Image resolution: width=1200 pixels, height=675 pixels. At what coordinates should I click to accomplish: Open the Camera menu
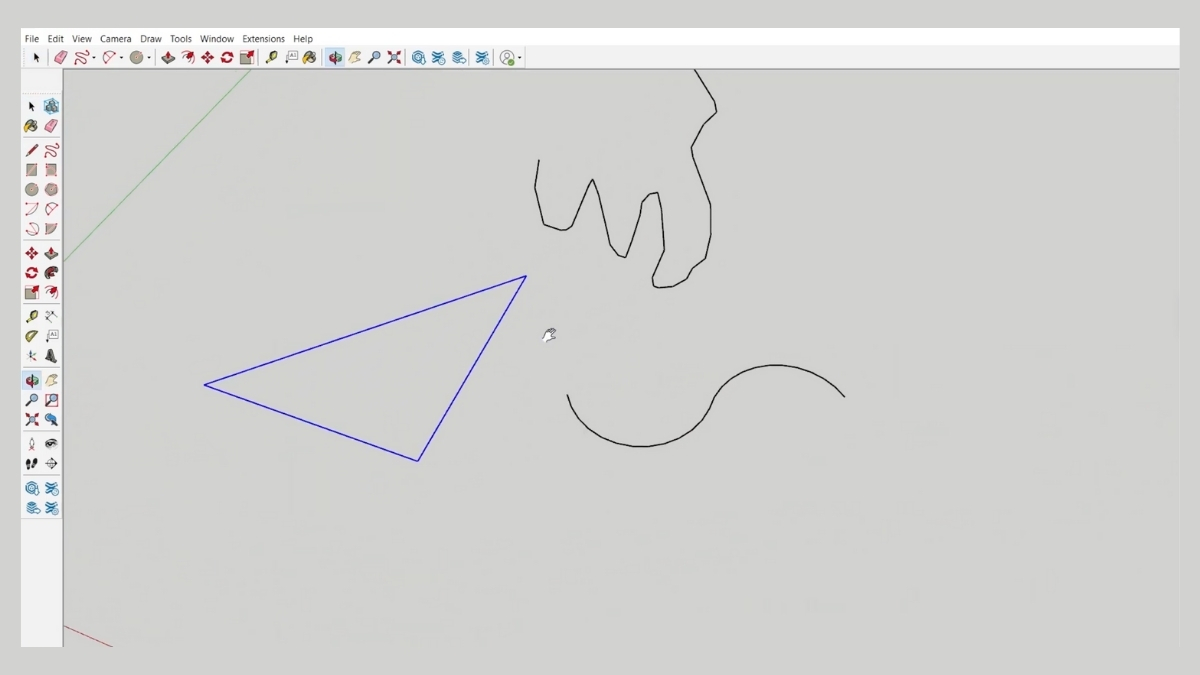click(x=116, y=38)
